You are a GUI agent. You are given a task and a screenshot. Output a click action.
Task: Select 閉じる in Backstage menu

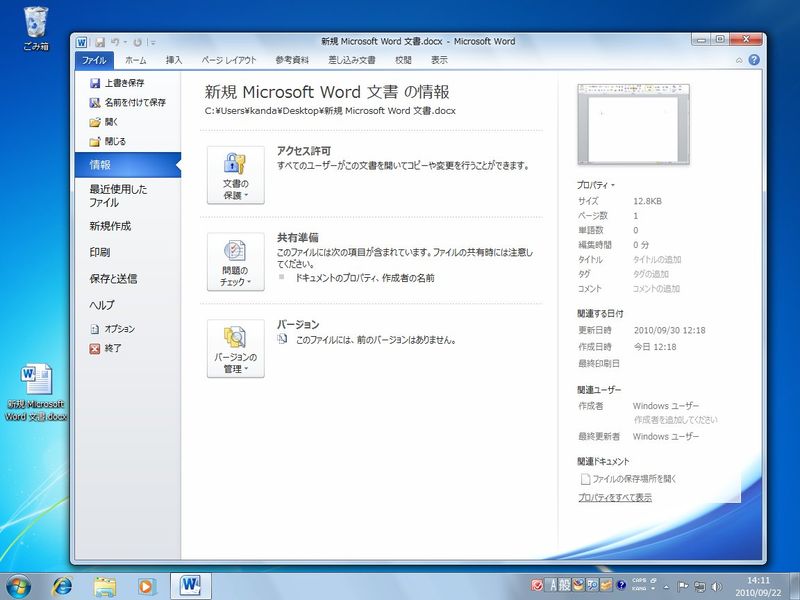(108, 141)
